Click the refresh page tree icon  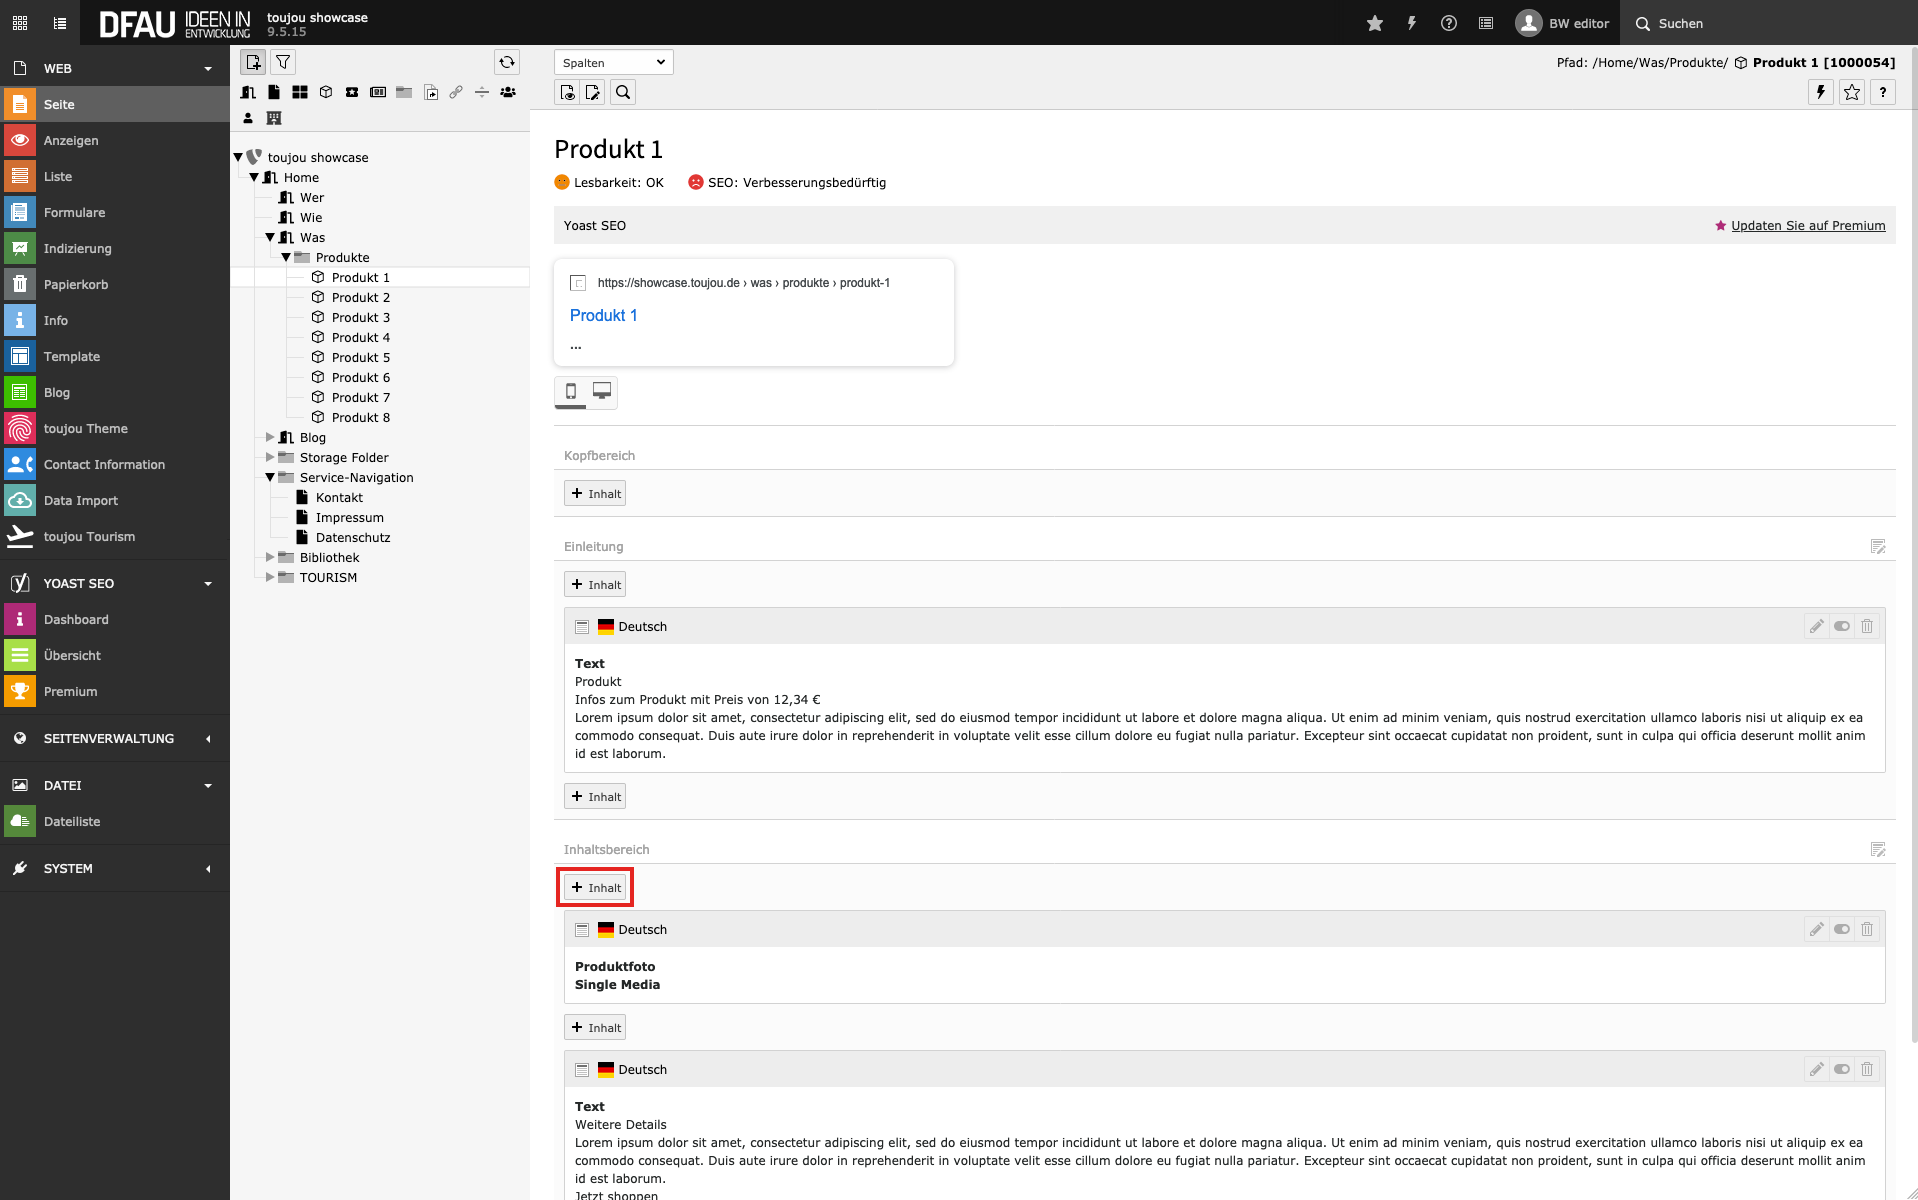click(x=507, y=62)
